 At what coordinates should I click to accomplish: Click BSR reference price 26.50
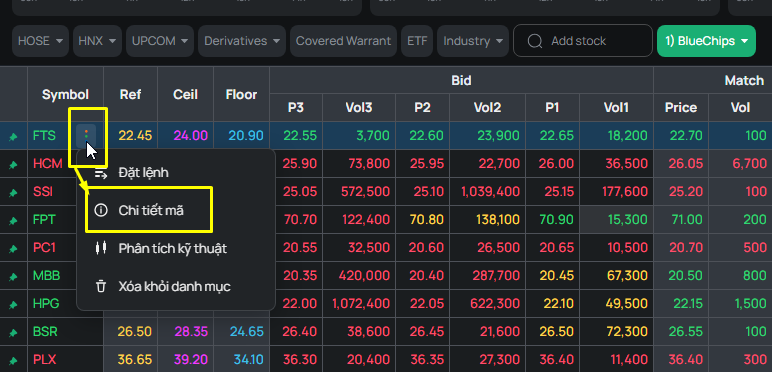point(135,332)
